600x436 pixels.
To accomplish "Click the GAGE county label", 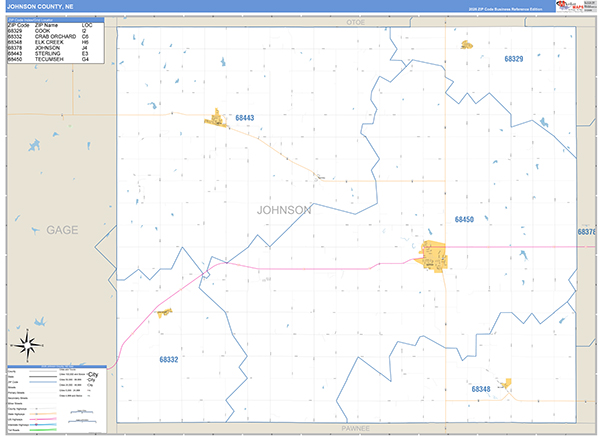I will (x=62, y=230).
